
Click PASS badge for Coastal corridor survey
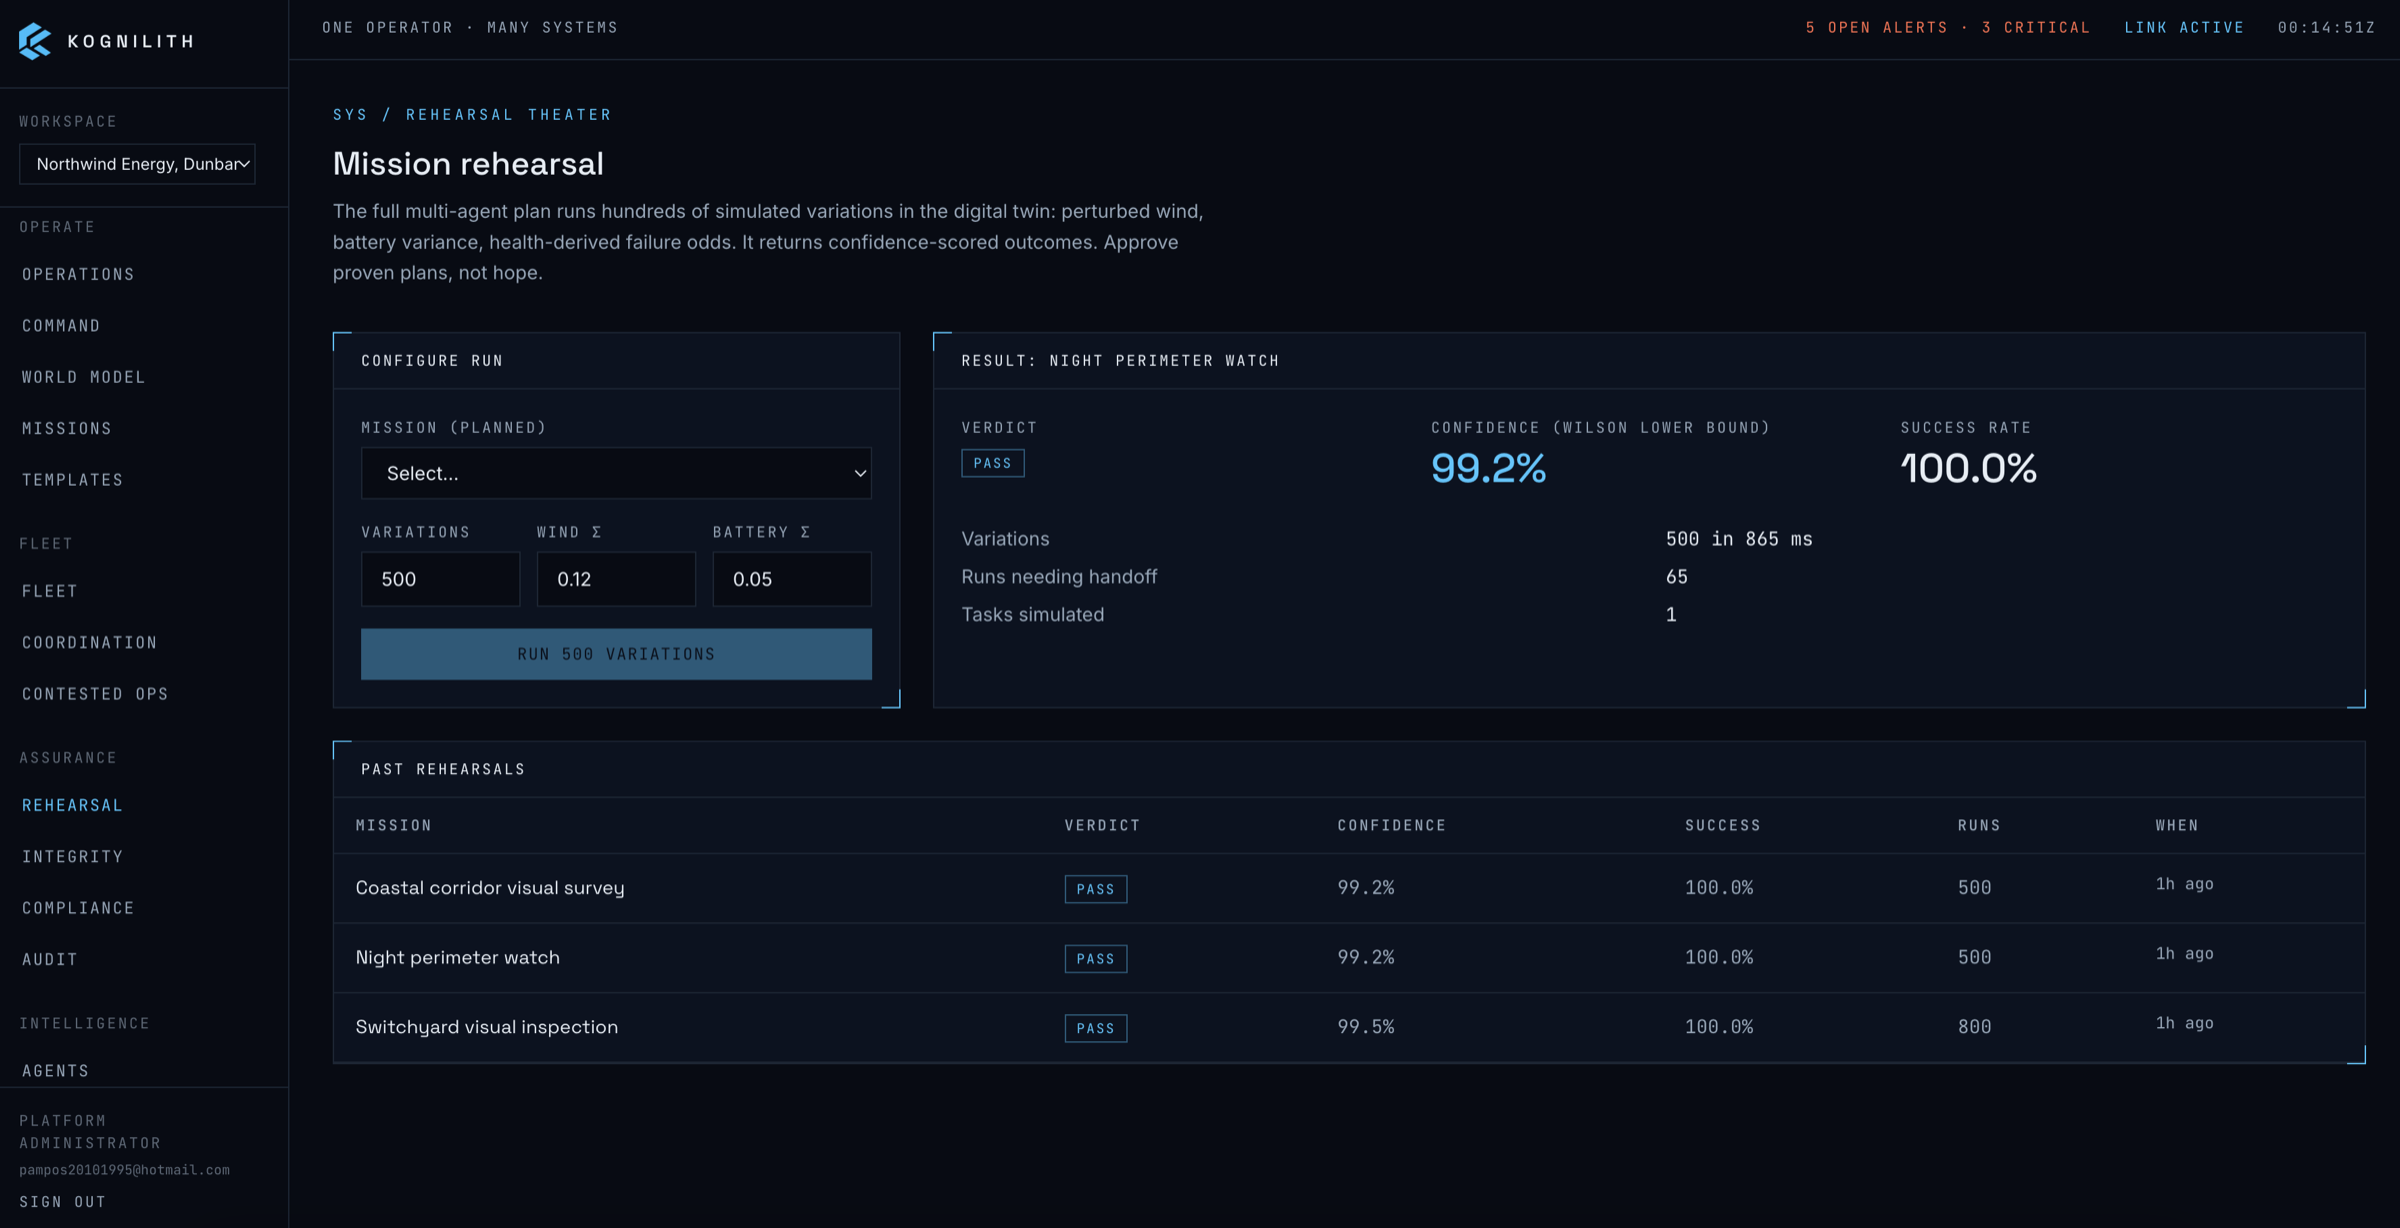pyautogui.click(x=1095, y=889)
